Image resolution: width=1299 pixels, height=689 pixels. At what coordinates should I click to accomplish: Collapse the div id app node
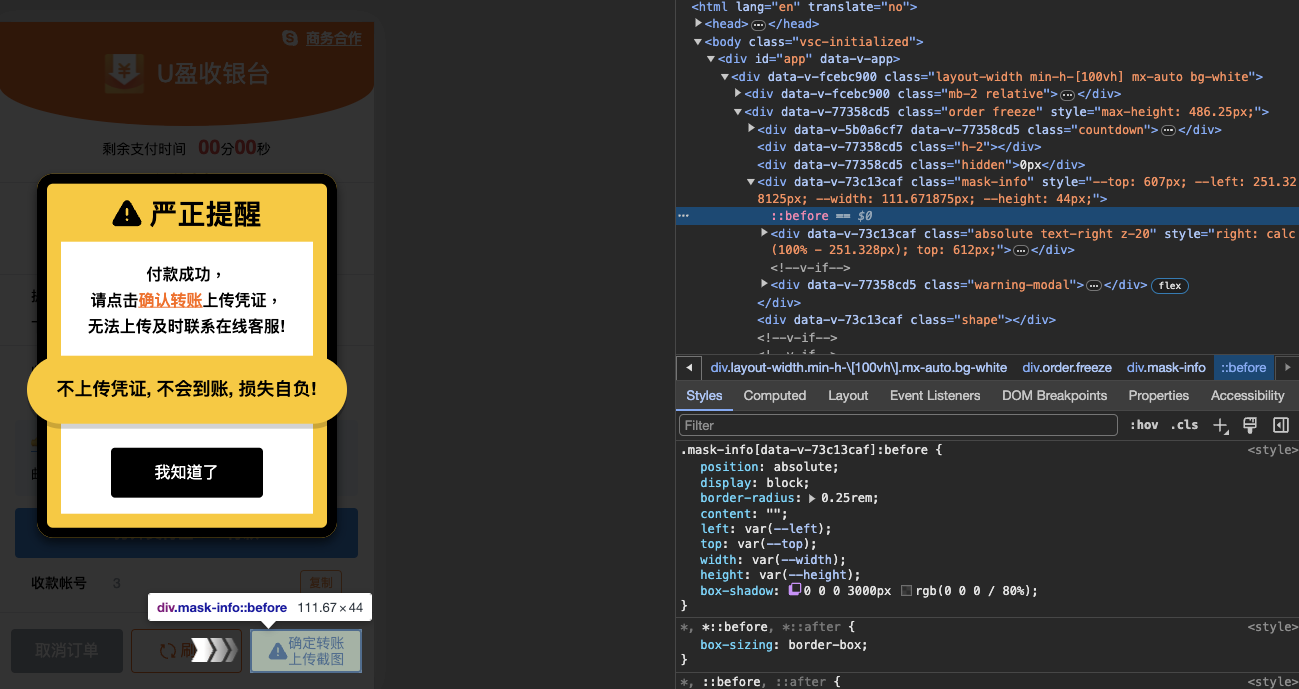point(712,59)
